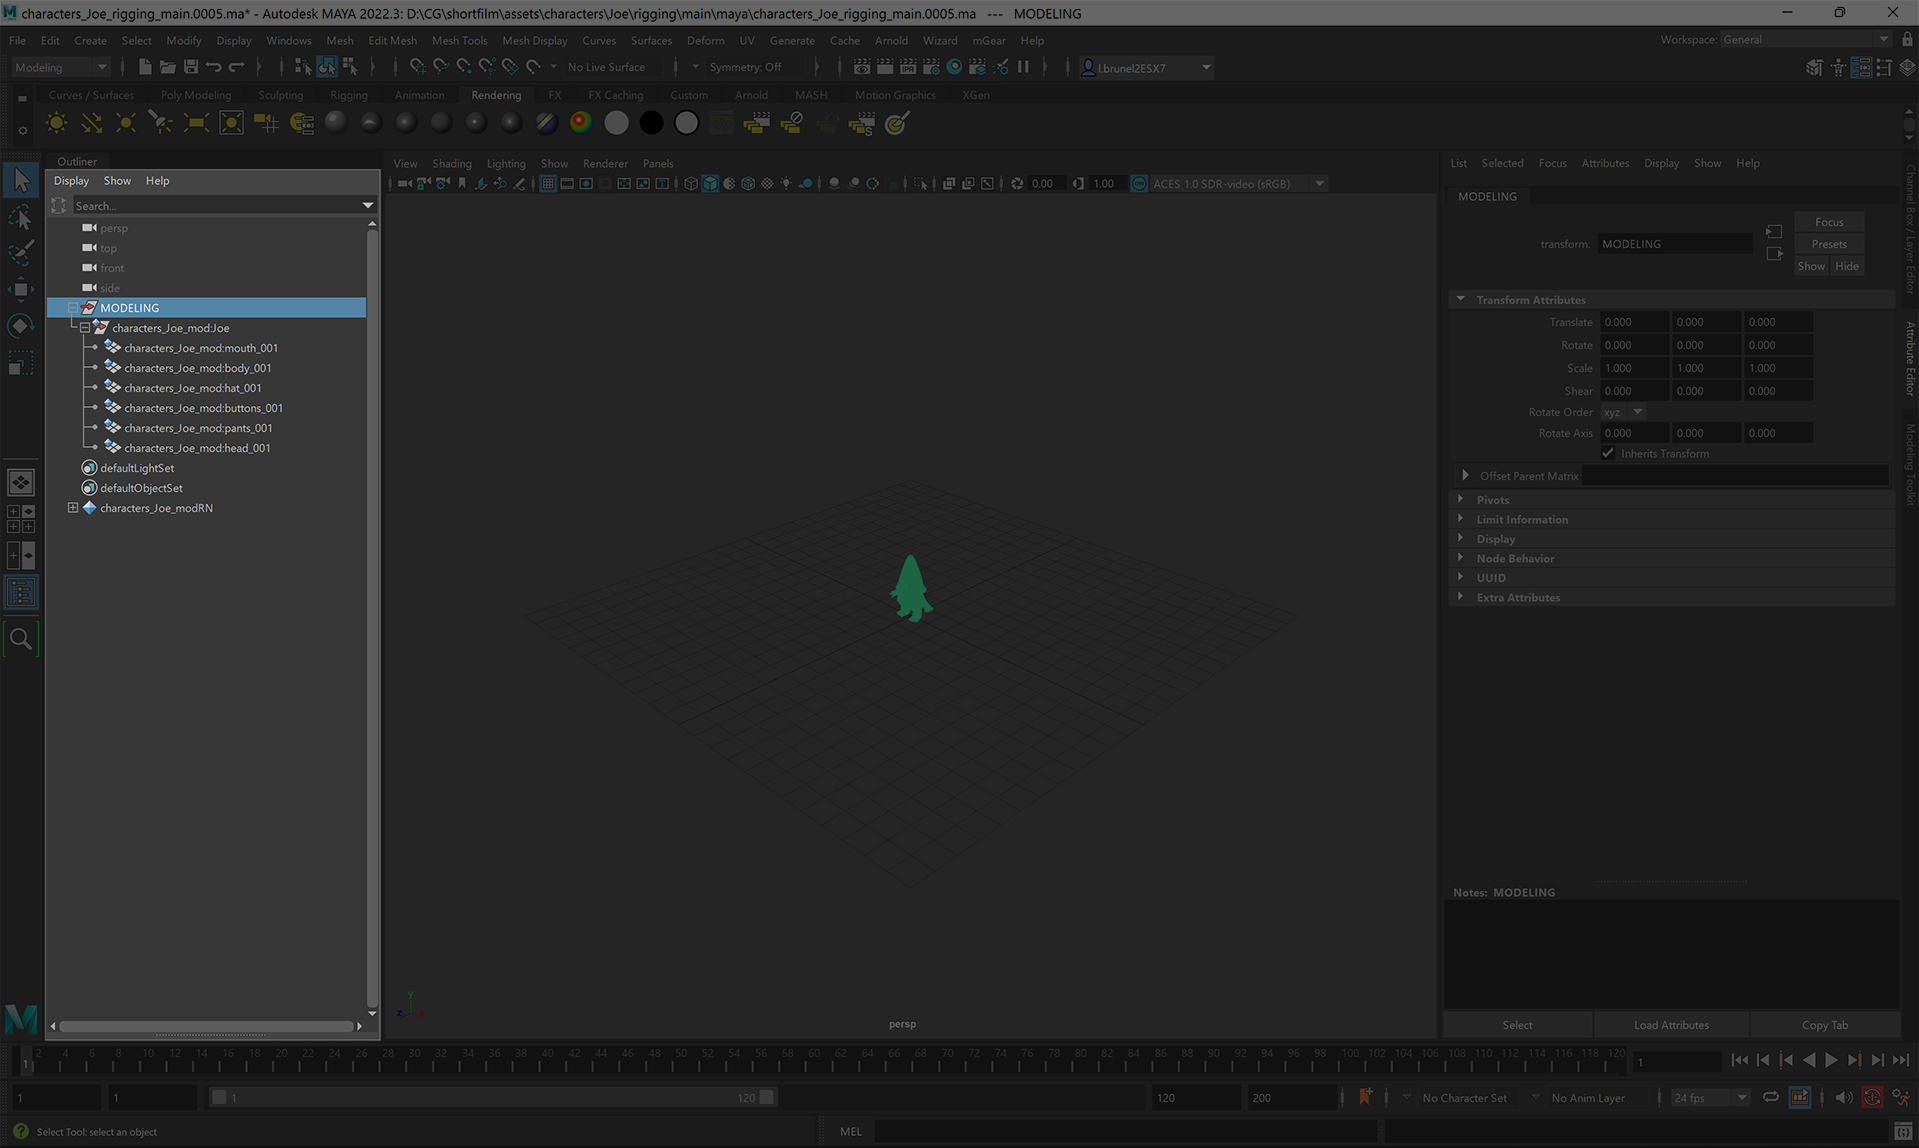Collapse the MODELING node in Outliner
The width and height of the screenshot is (1919, 1148).
73,308
